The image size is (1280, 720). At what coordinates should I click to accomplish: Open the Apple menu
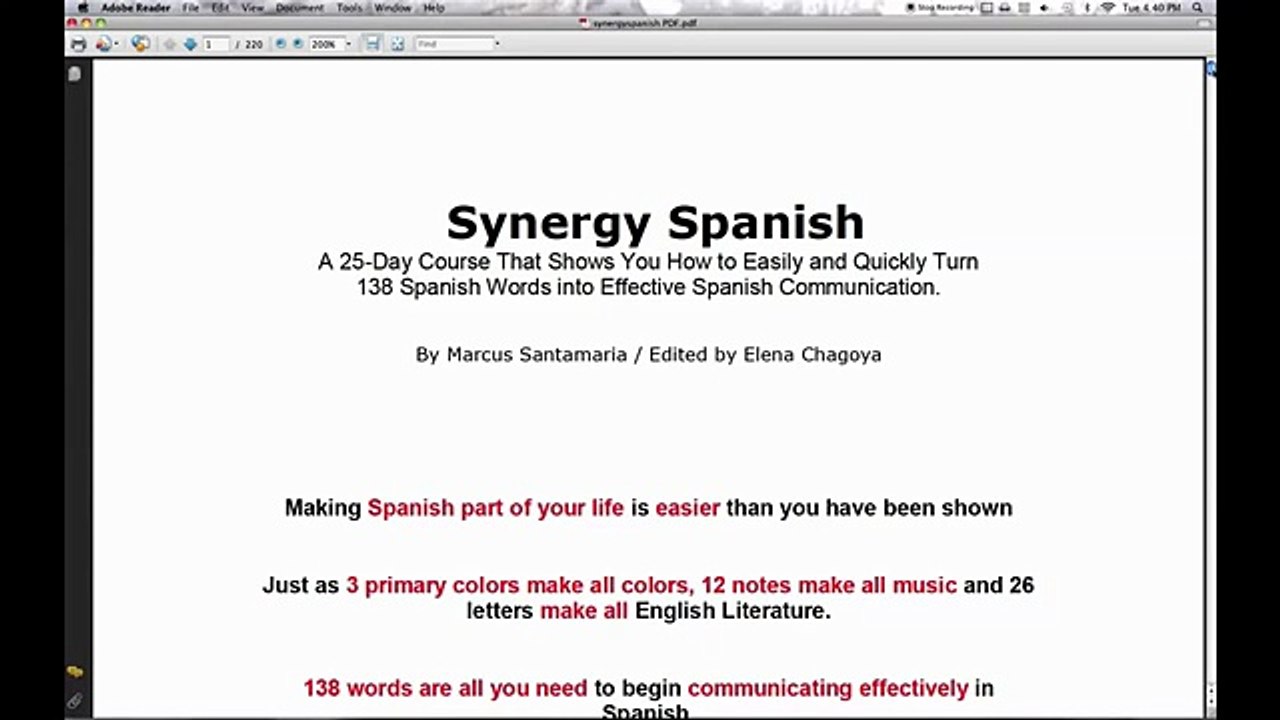83,7
